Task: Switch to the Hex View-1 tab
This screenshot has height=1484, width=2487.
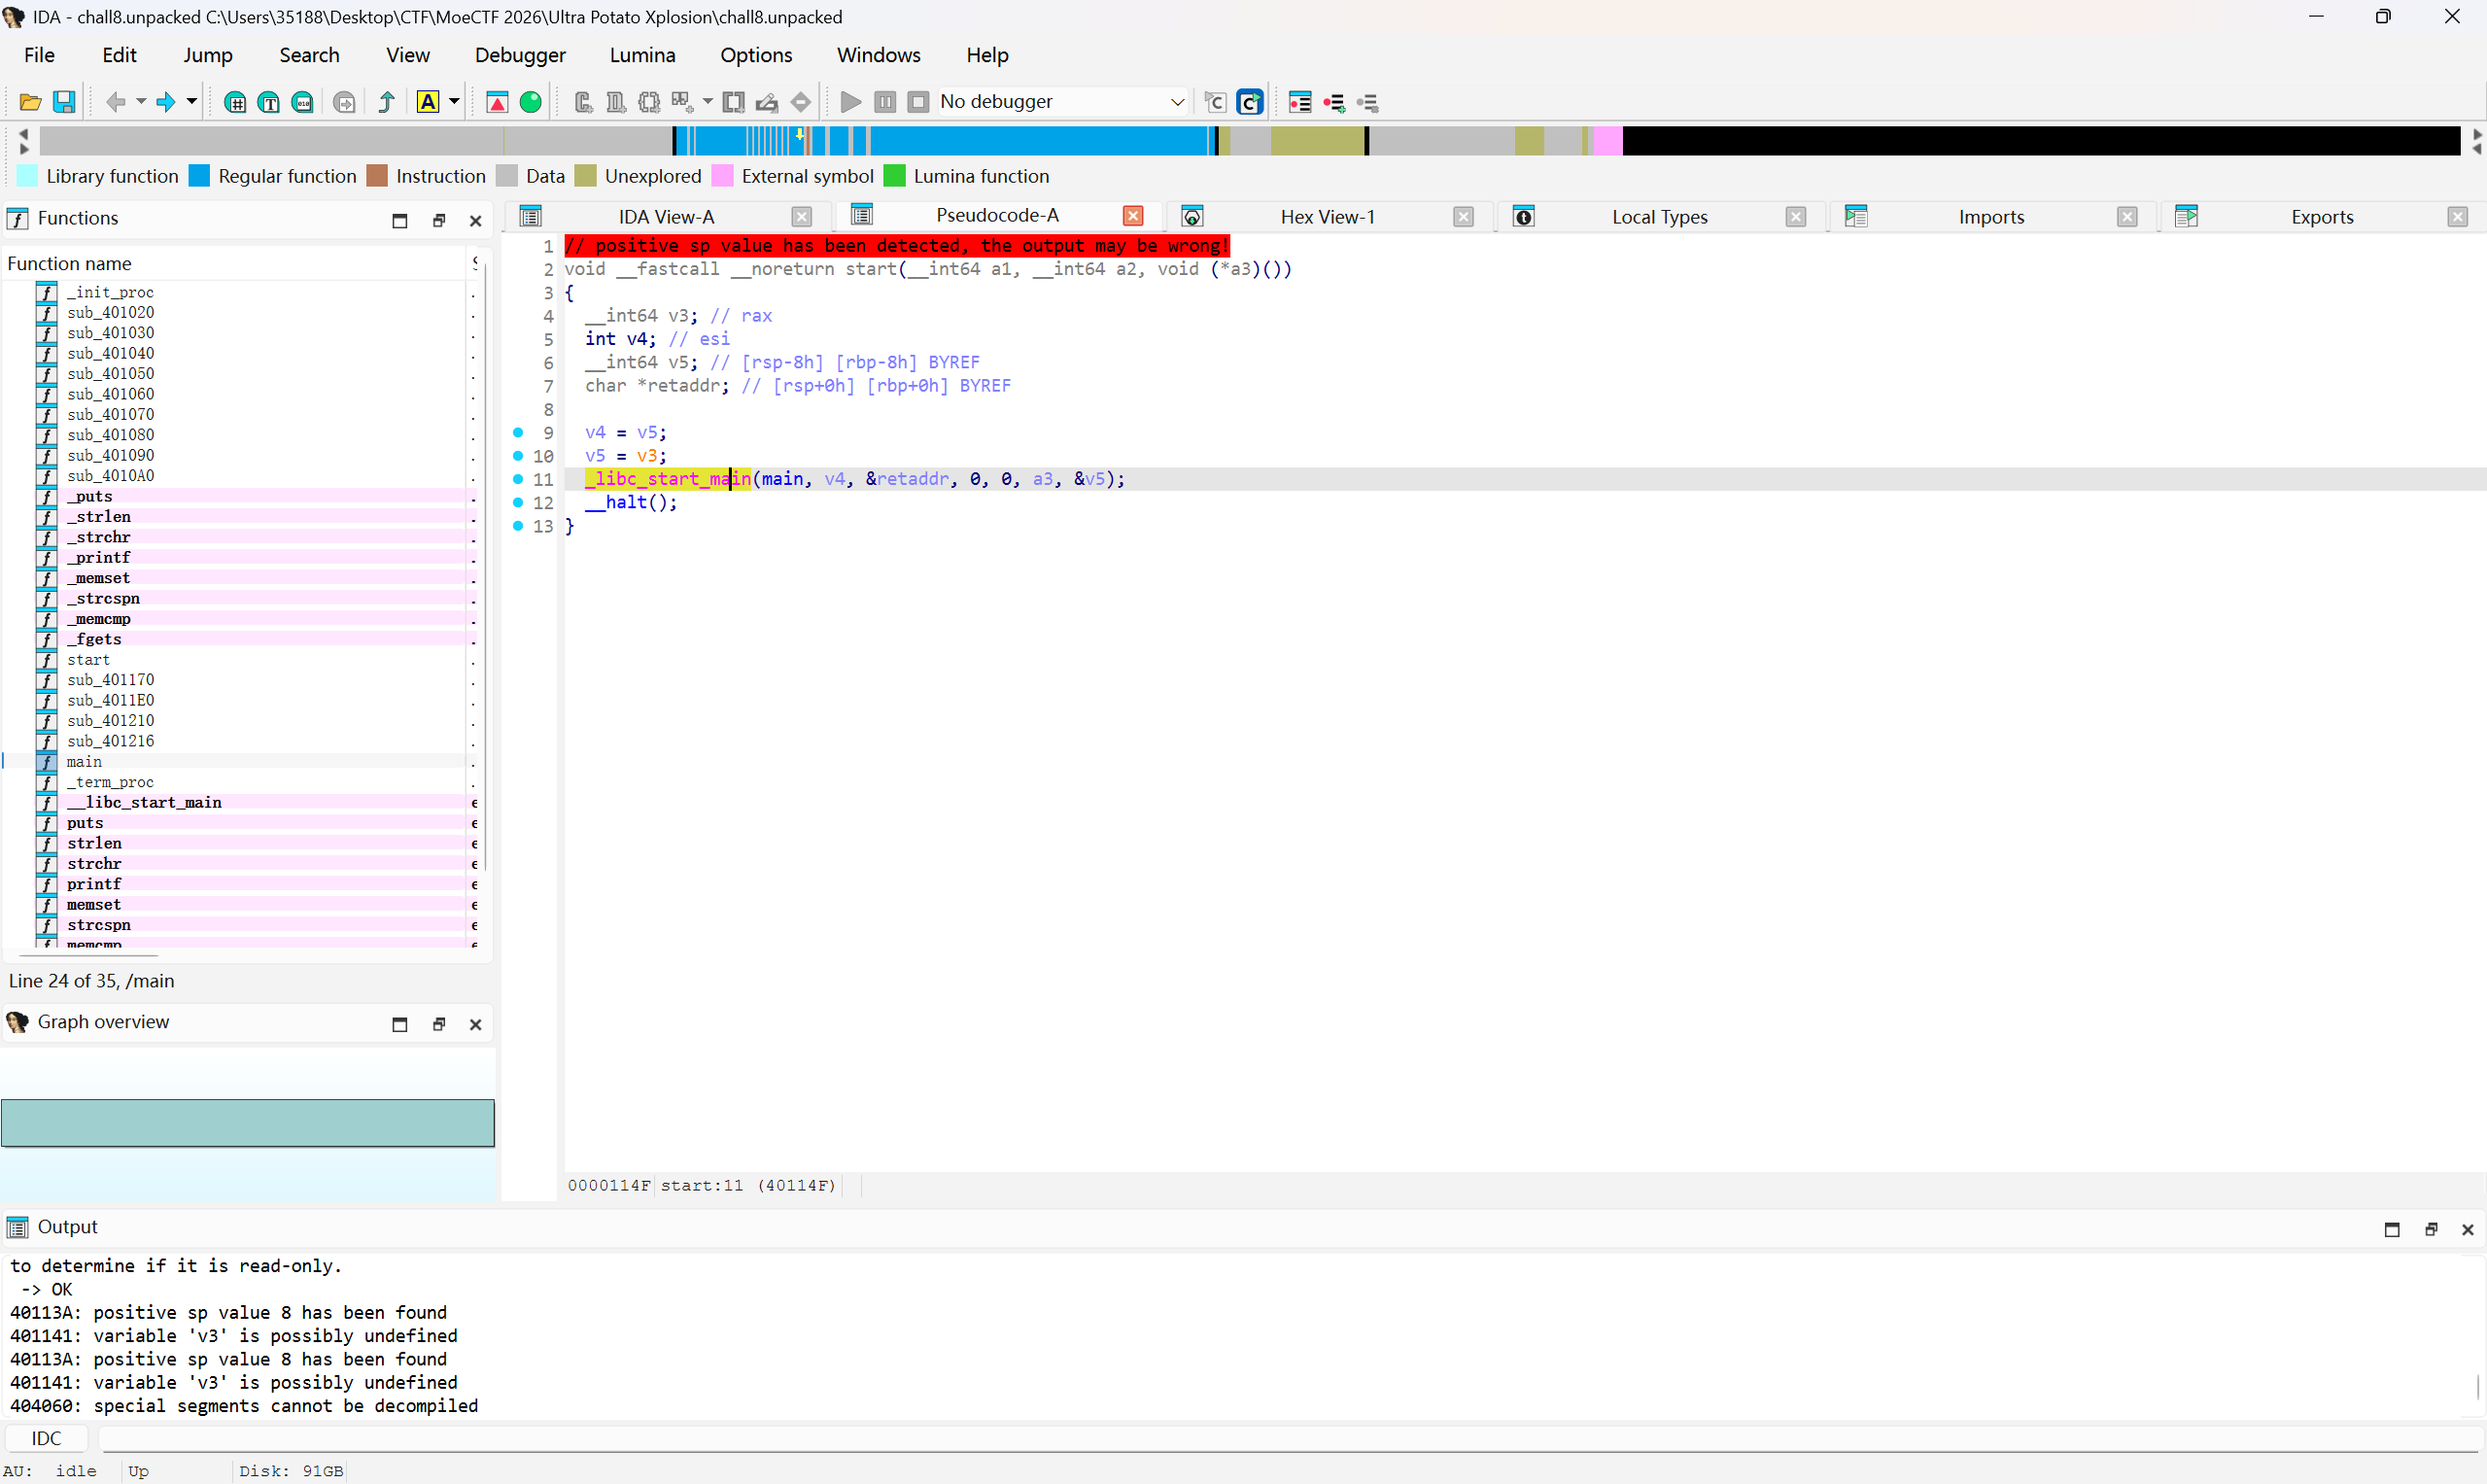Action: (x=1327, y=217)
